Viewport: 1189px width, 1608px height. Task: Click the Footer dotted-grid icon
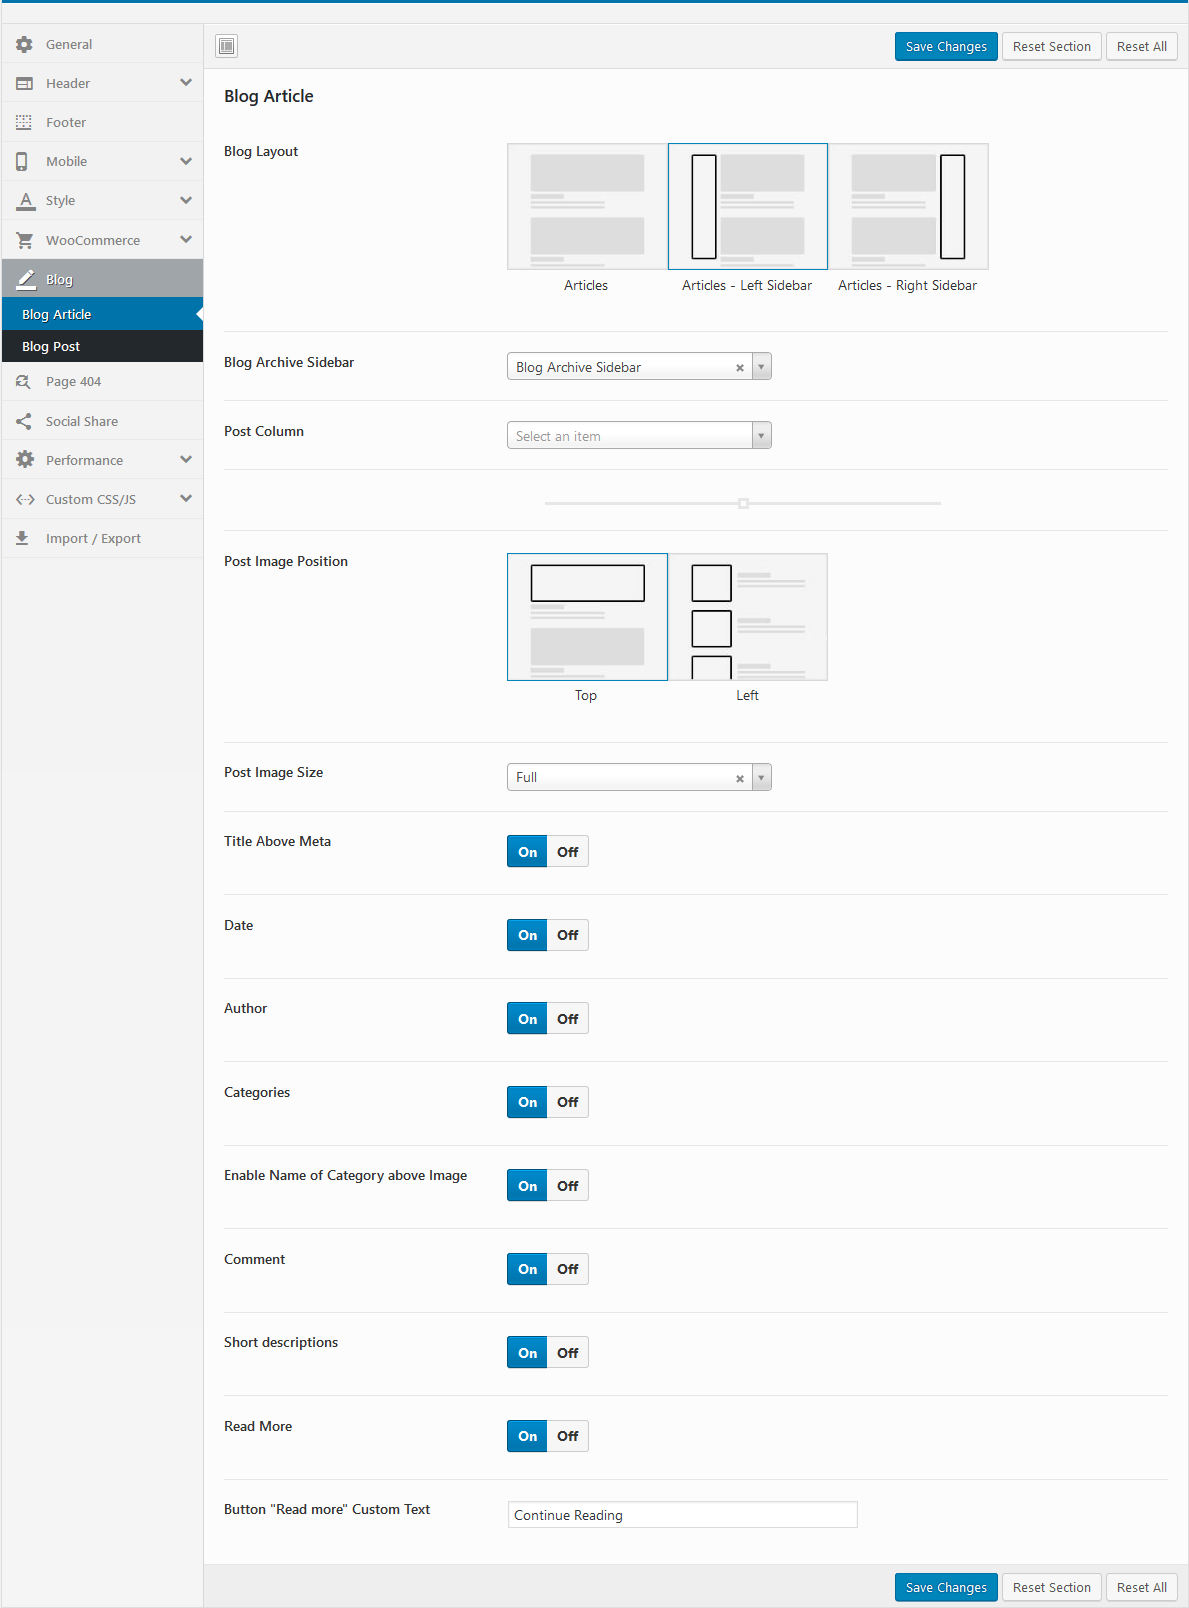pos(24,122)
